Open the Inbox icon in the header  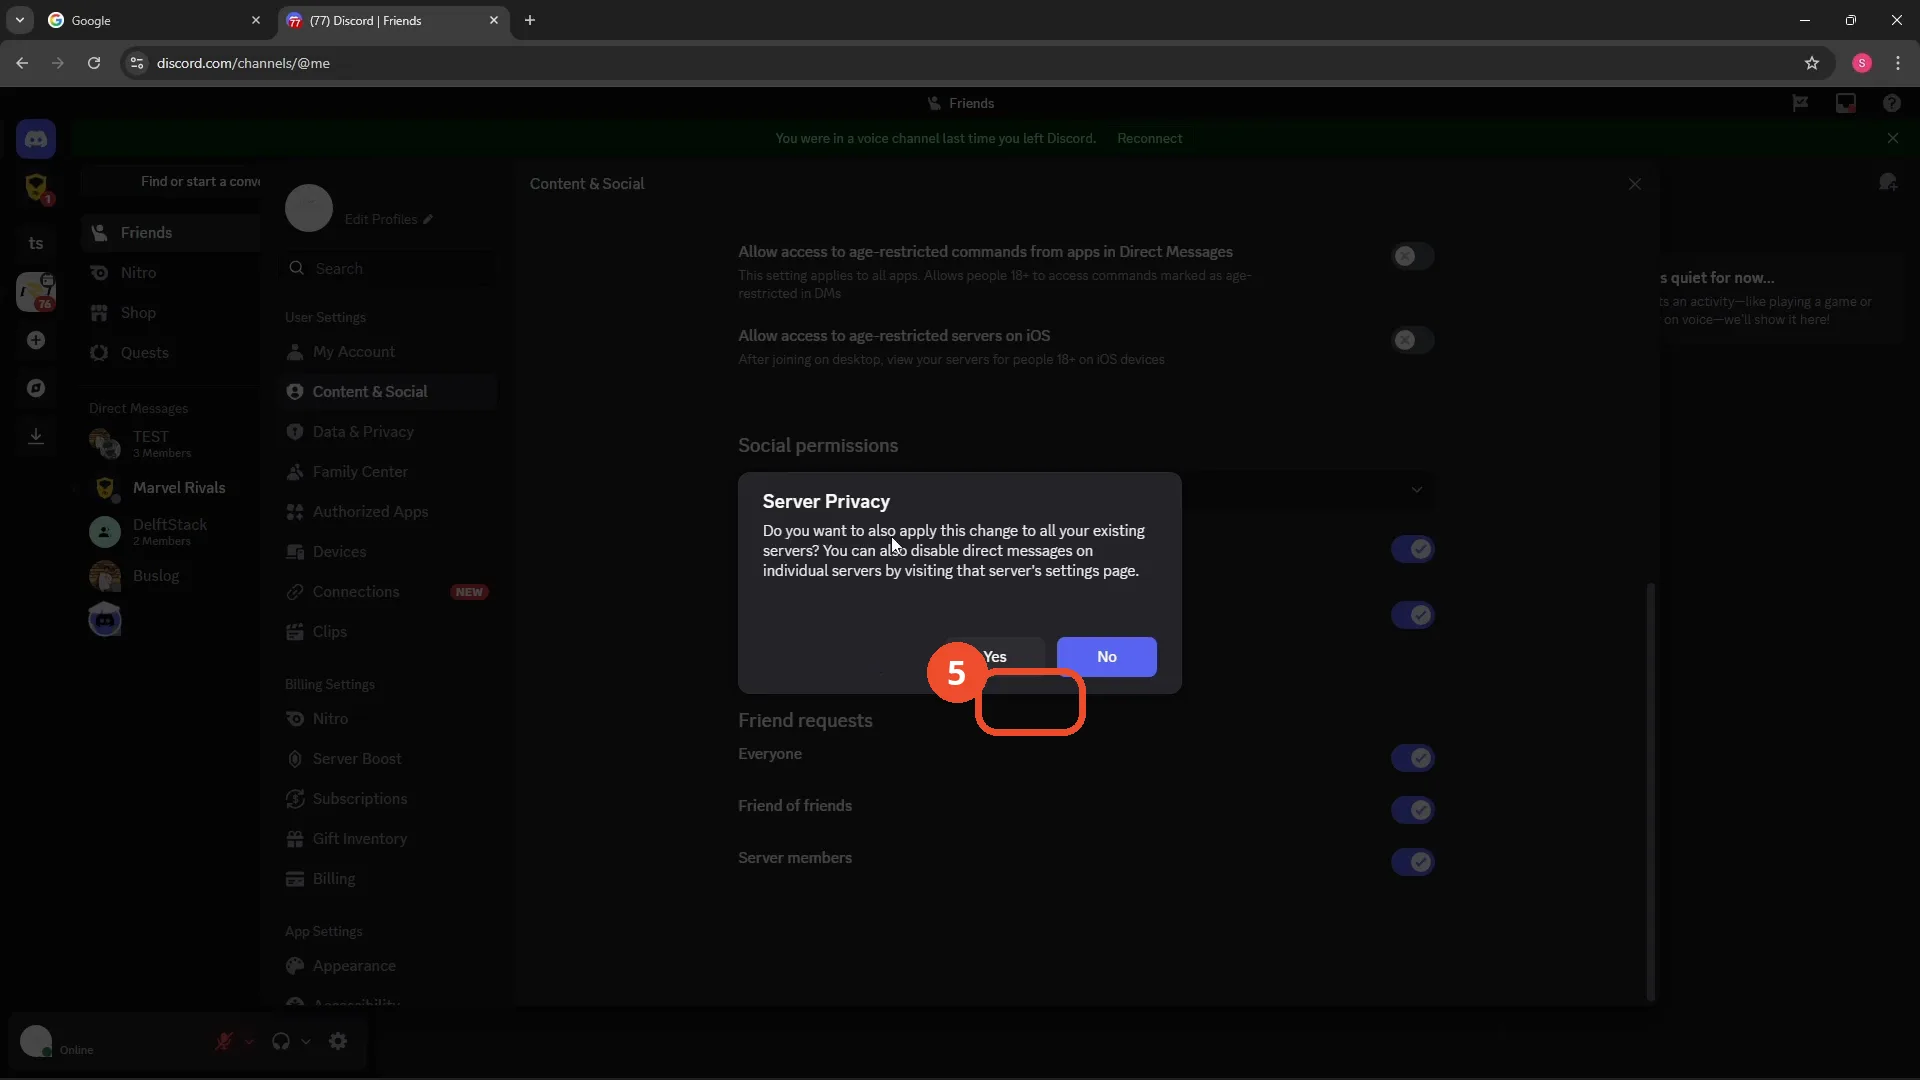1845,103
